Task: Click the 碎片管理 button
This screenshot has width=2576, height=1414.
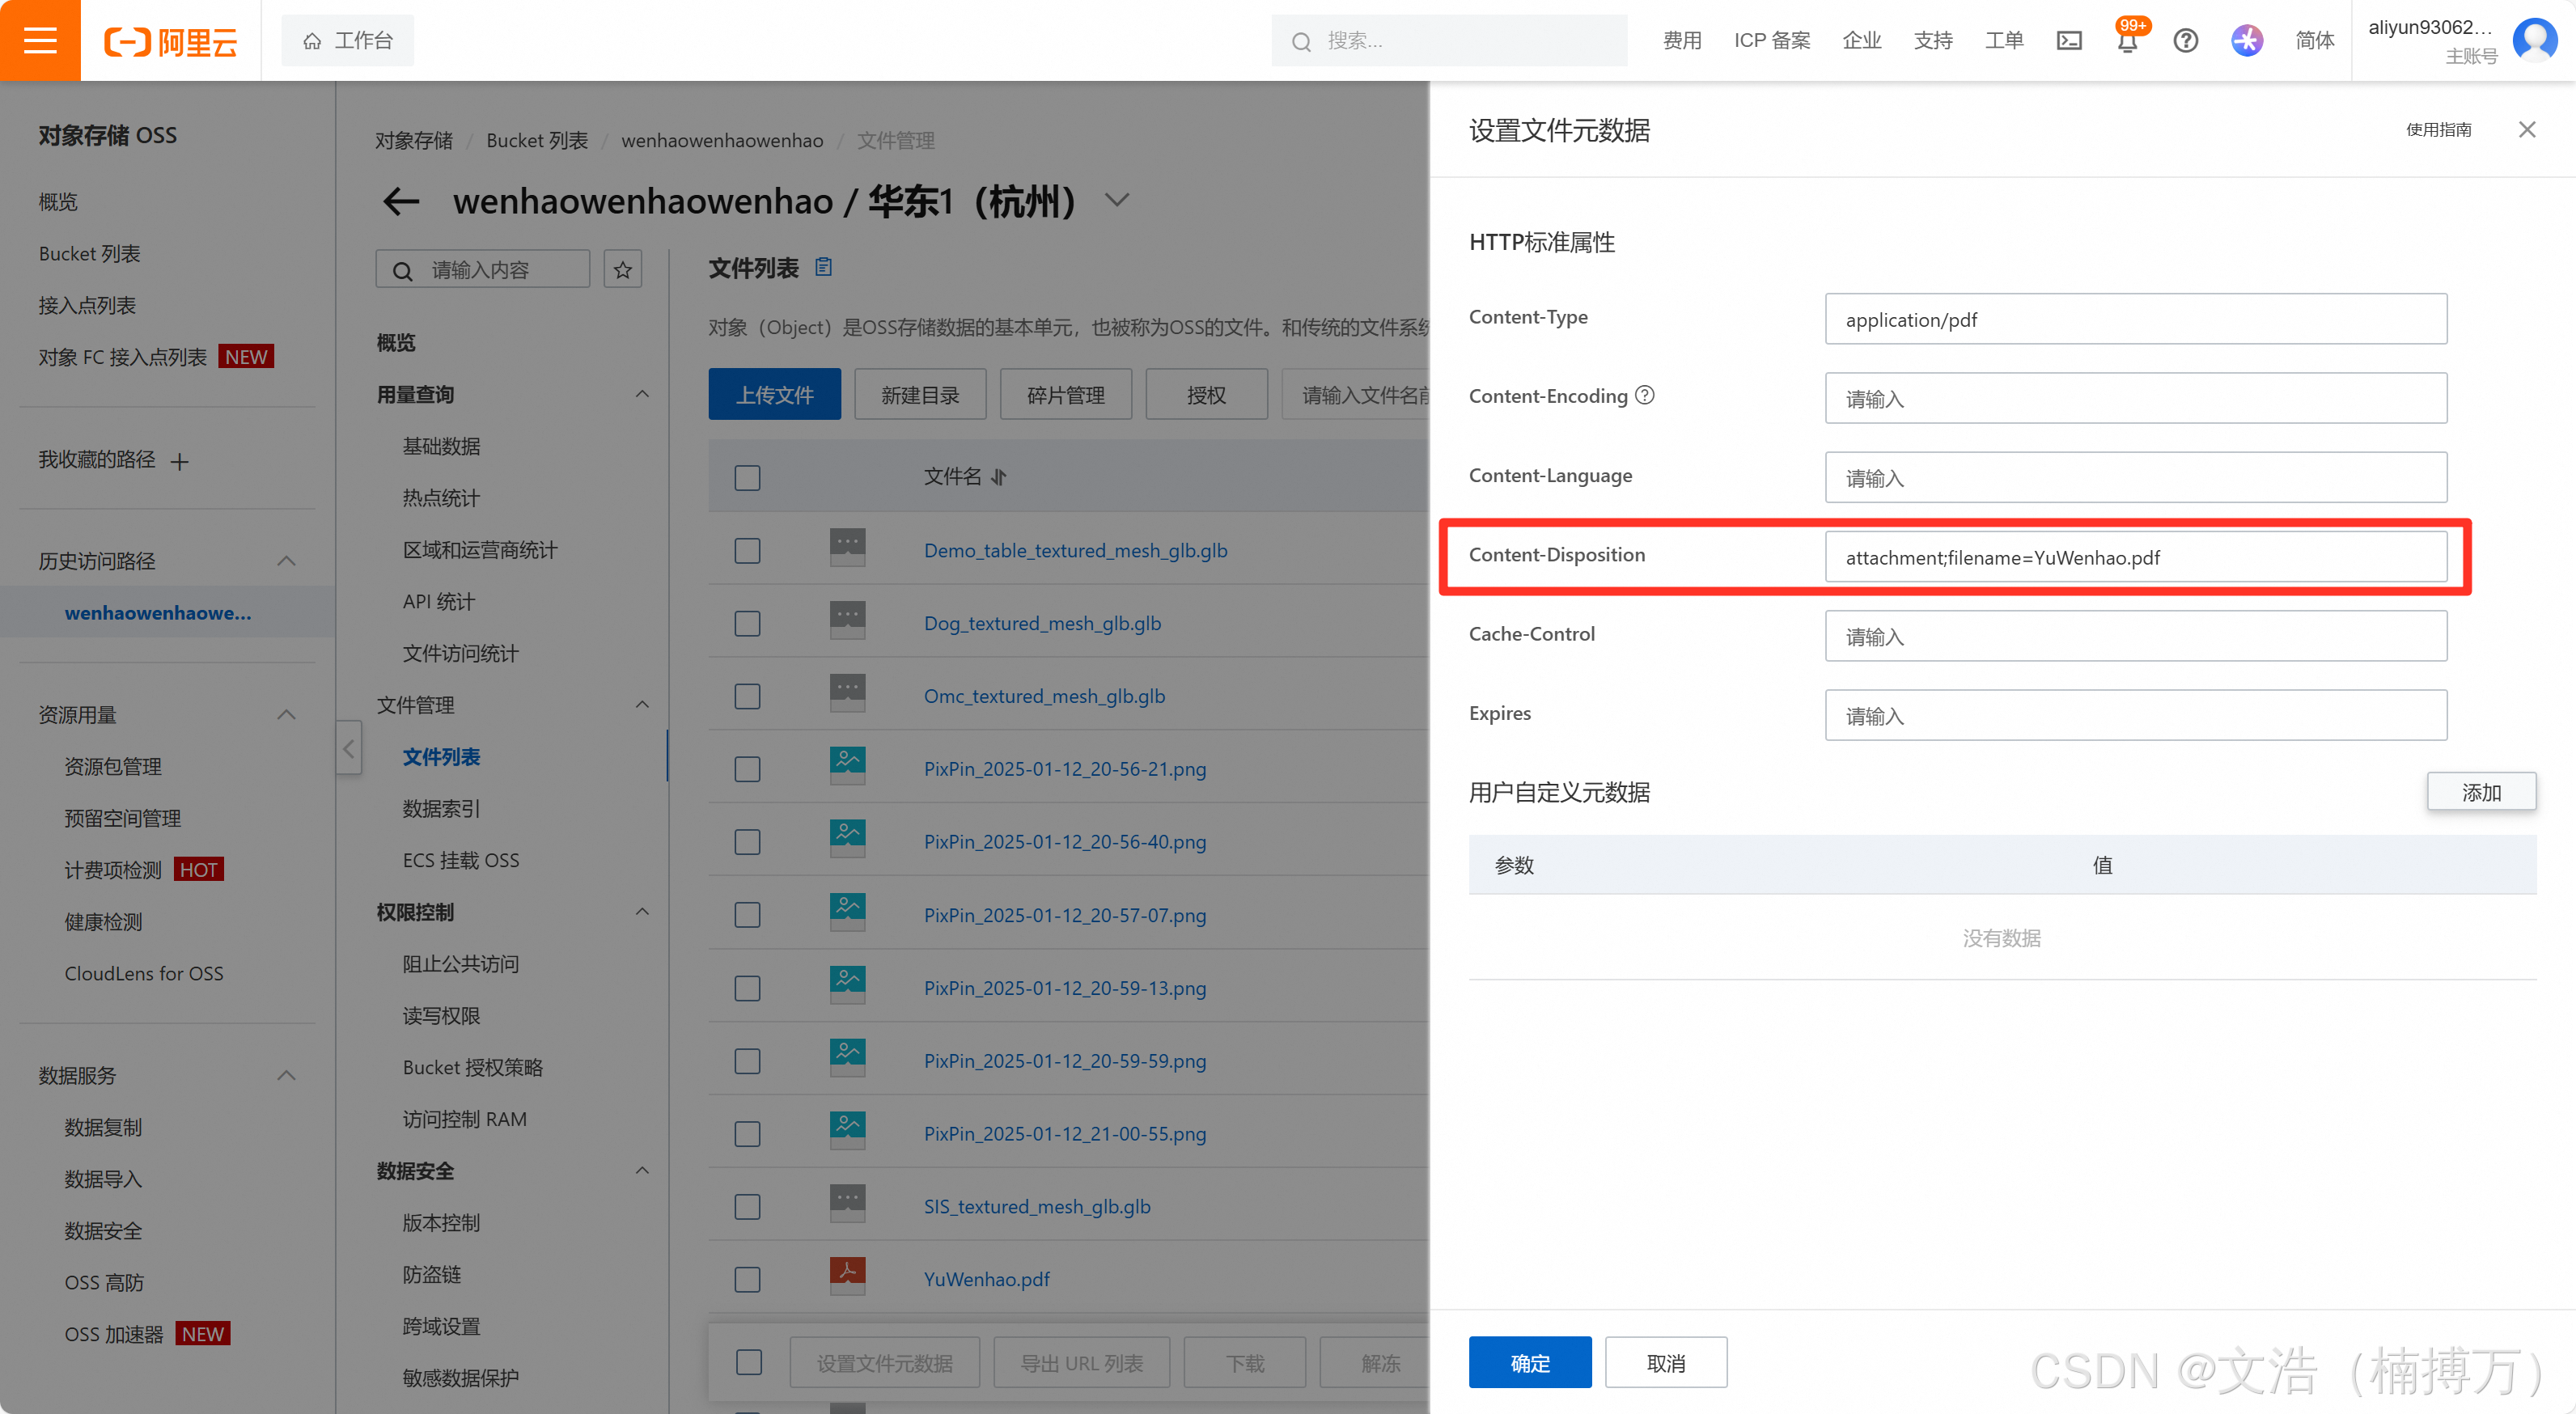Action: 1065,394
